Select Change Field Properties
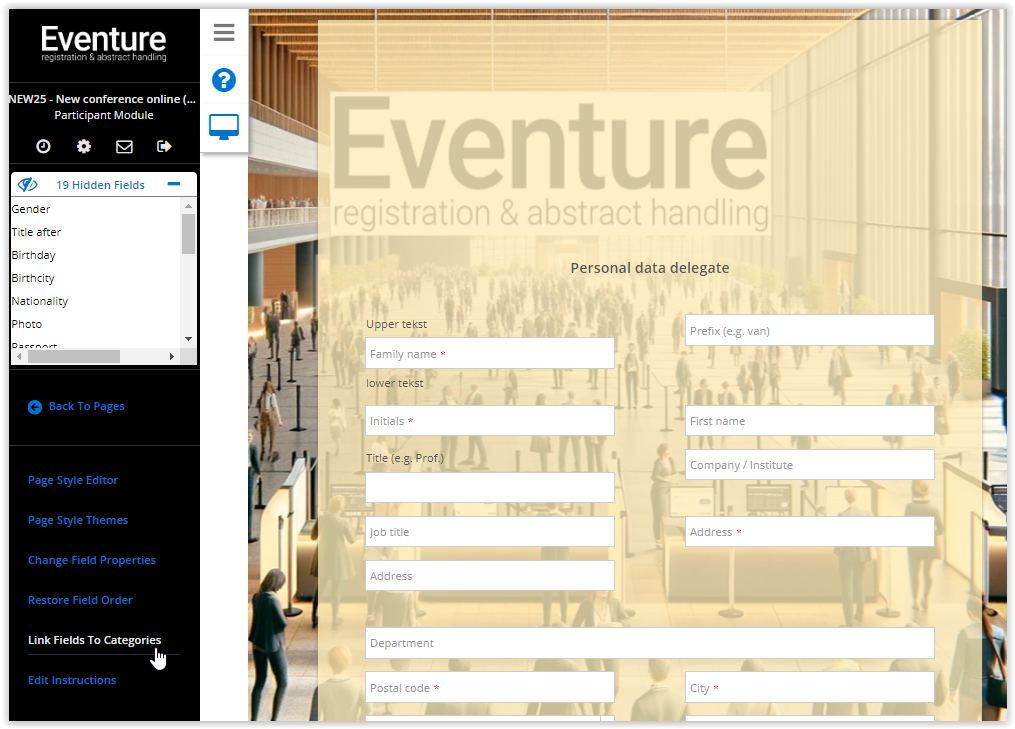The image size is (1015, 729). click(92, 561)
